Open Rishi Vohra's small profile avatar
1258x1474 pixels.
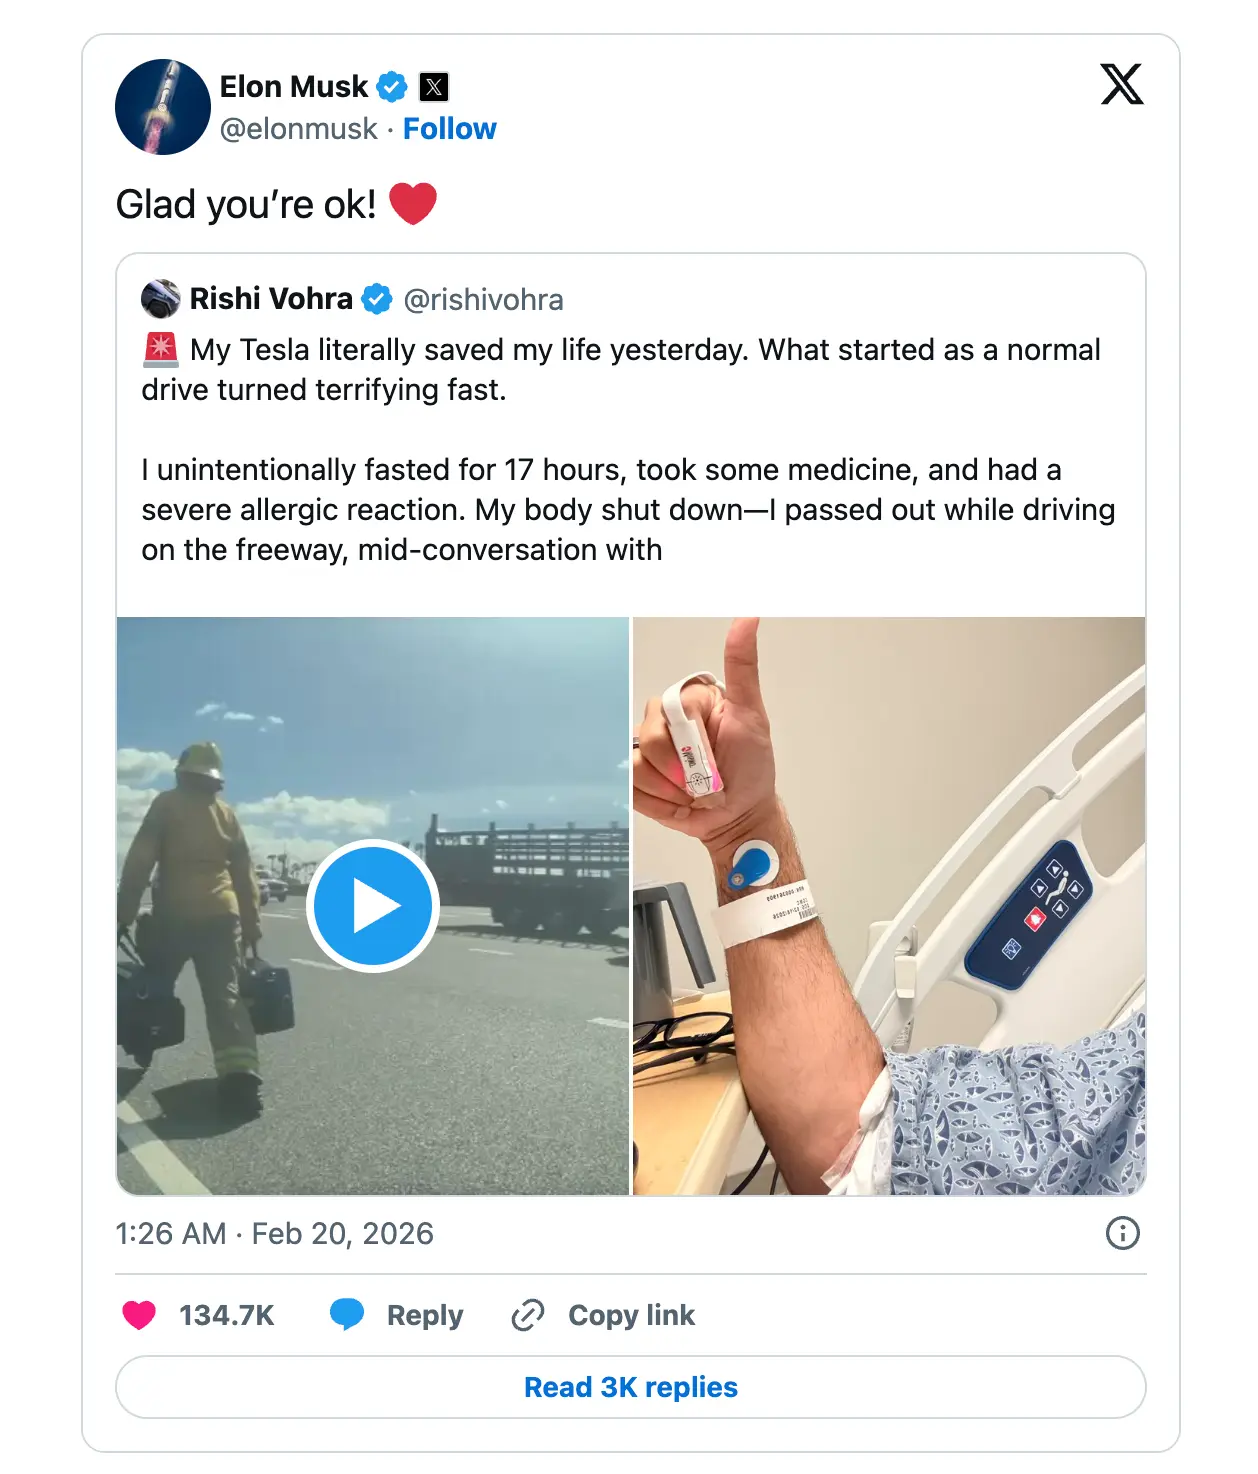(x=160, y=299)
